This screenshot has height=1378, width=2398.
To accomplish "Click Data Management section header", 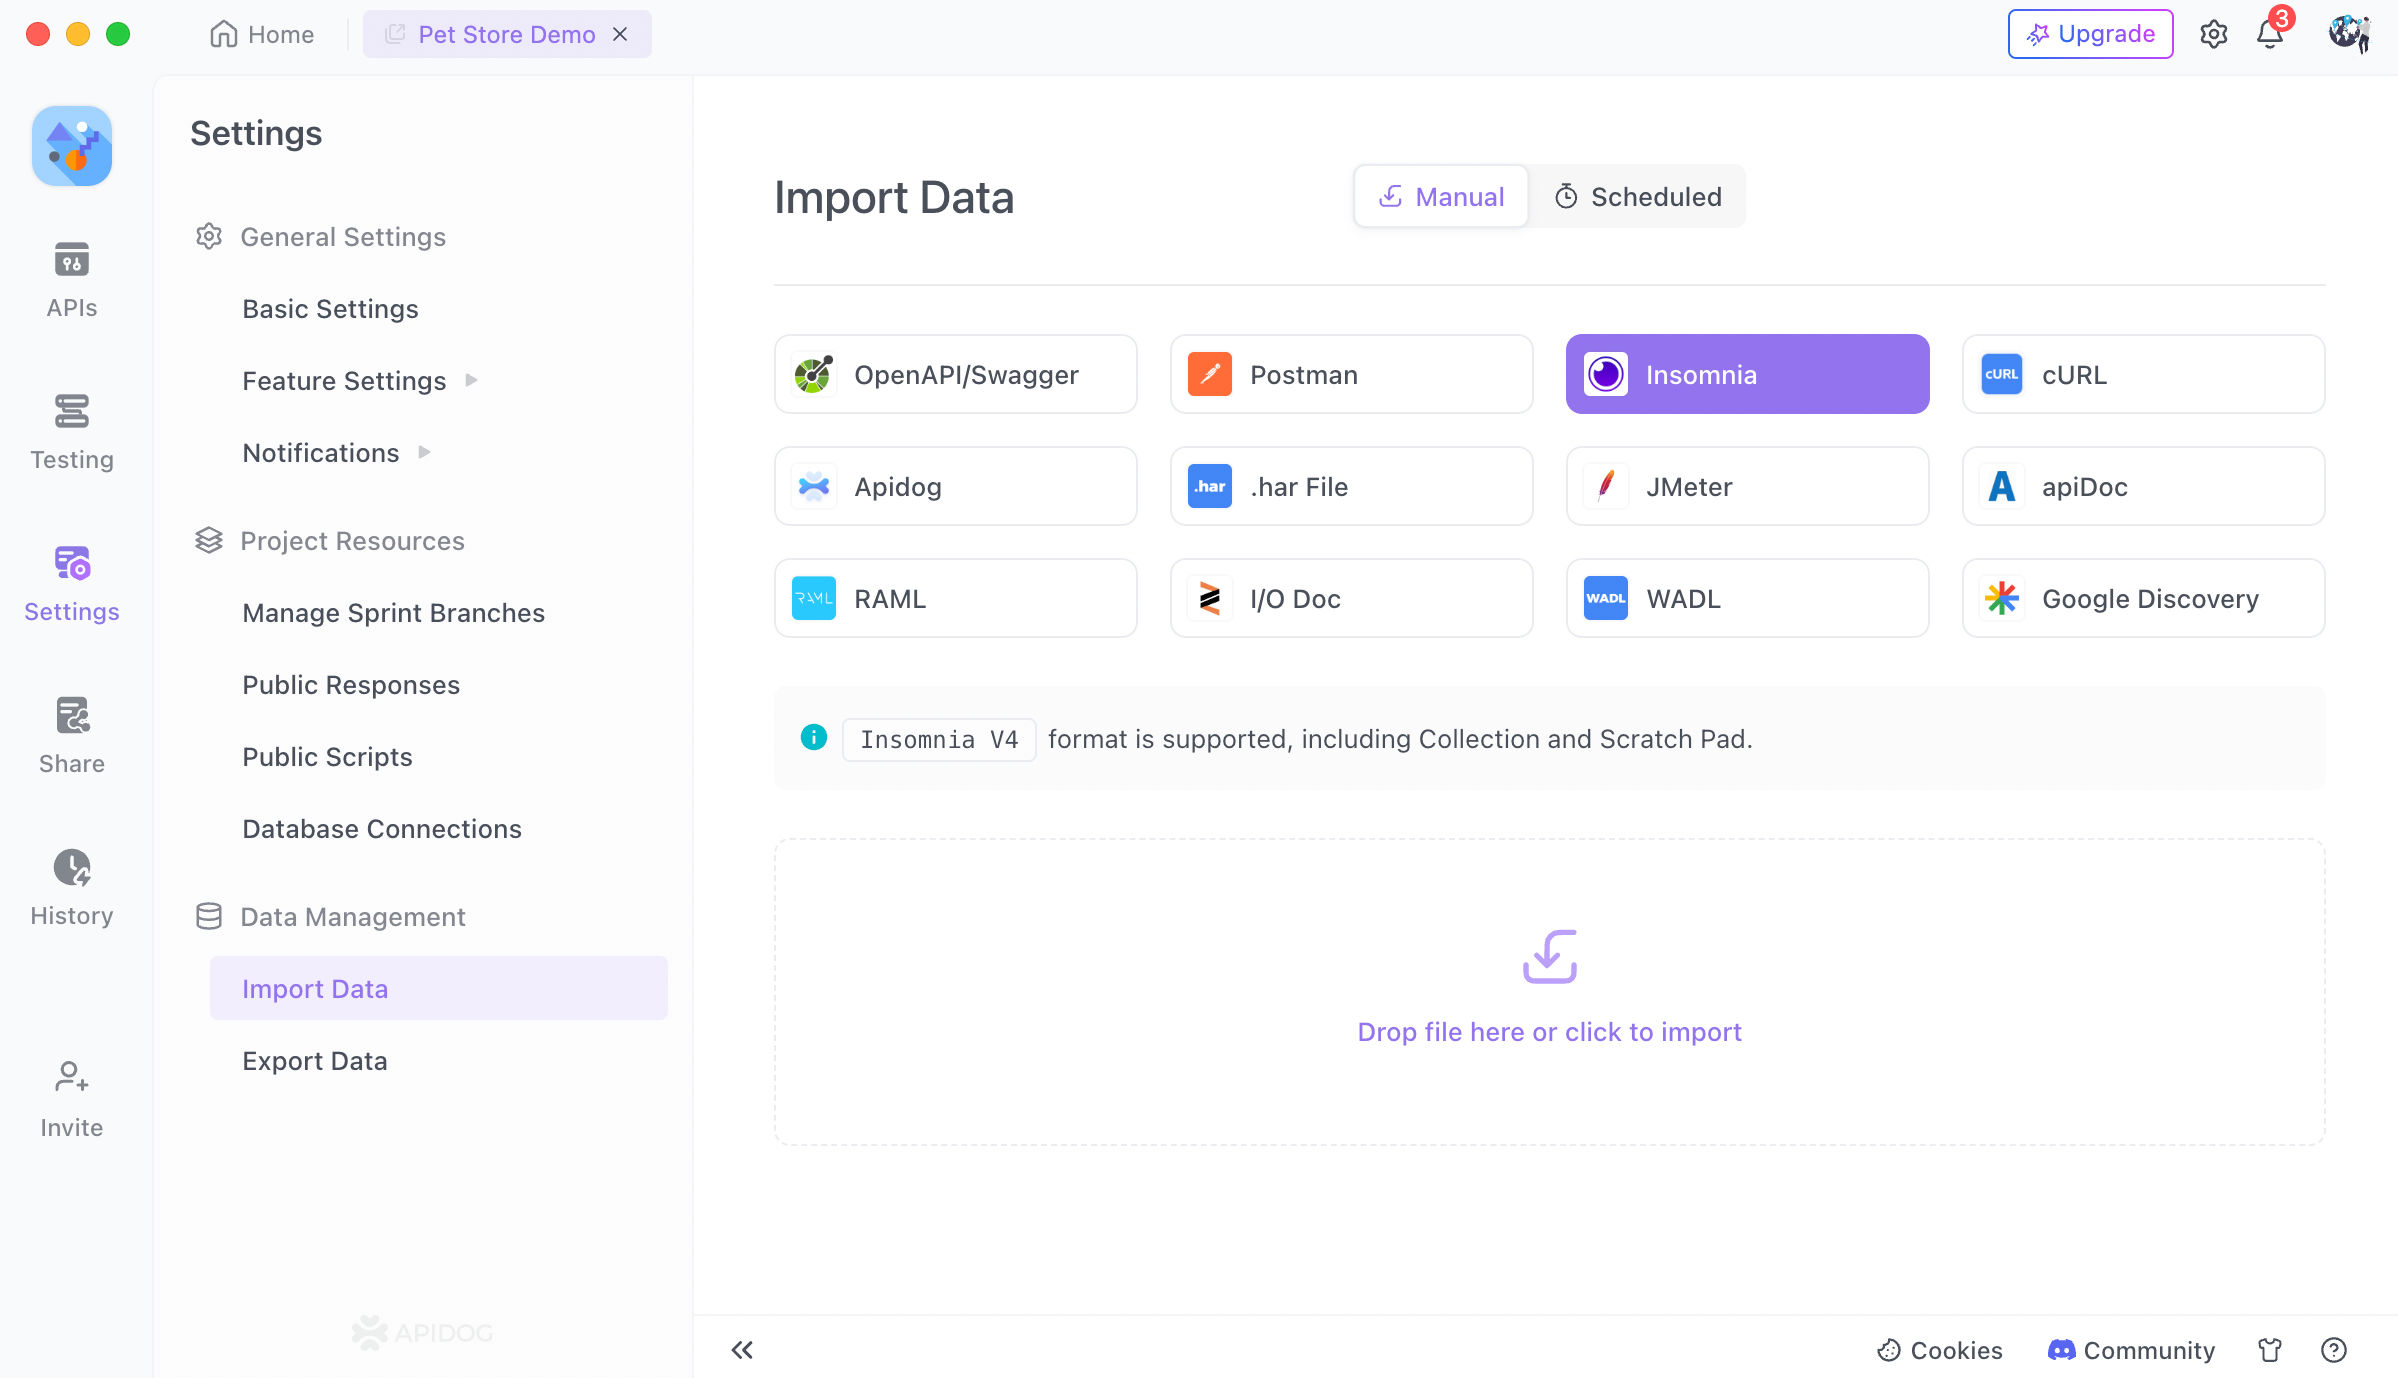I will [x=330, y=916].
